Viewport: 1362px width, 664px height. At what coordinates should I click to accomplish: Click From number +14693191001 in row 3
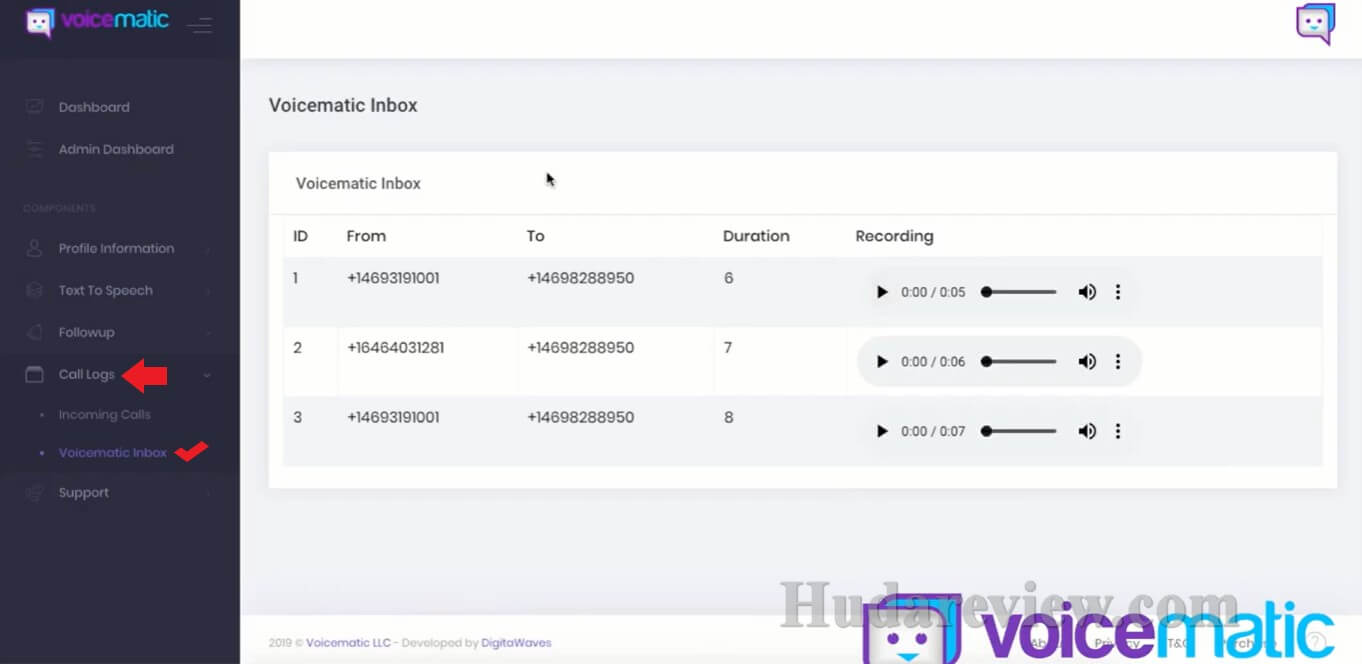tap(393, 417)
